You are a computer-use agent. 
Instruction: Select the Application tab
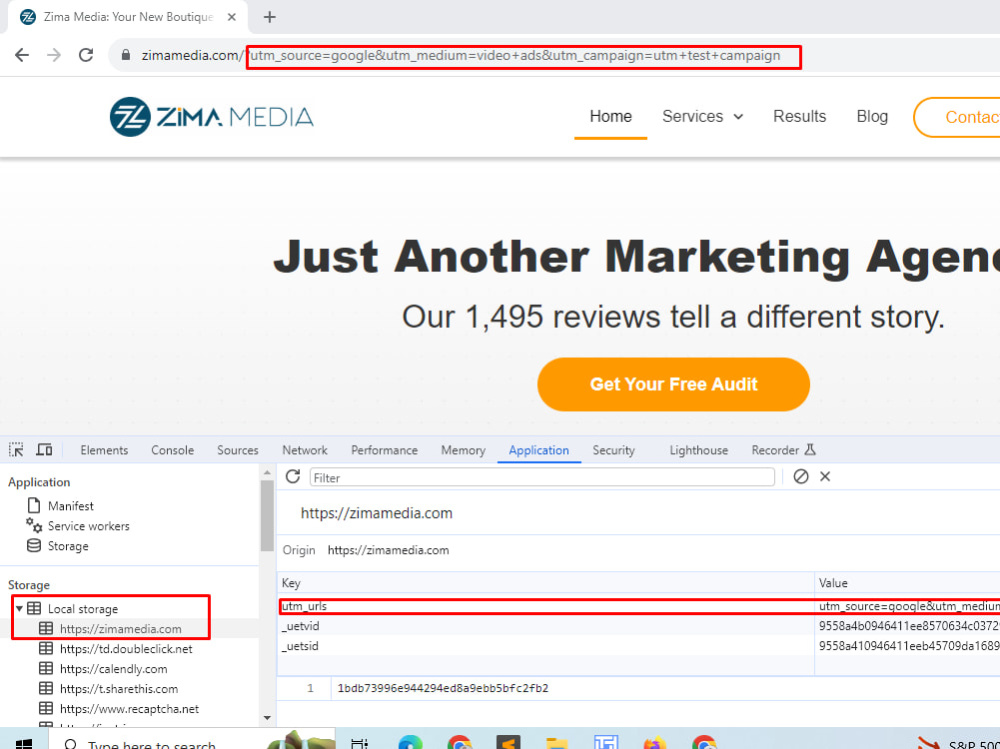(x=538, y=450)
